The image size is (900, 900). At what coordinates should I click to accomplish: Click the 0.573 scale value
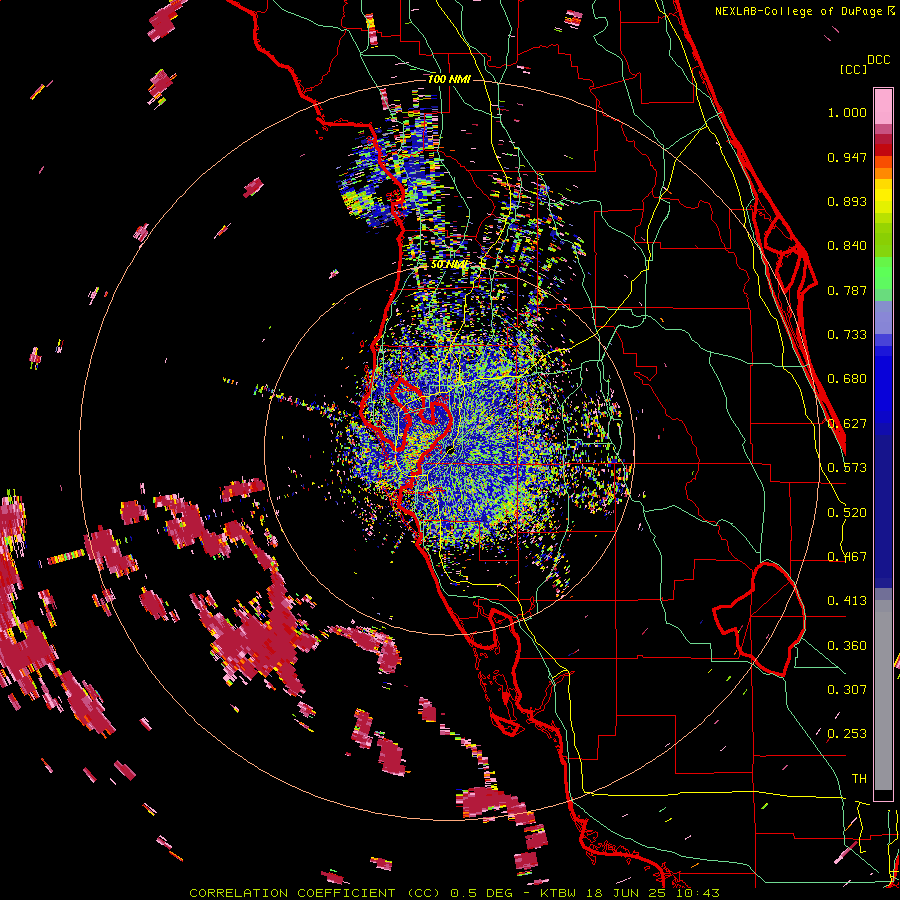point(847,468)
